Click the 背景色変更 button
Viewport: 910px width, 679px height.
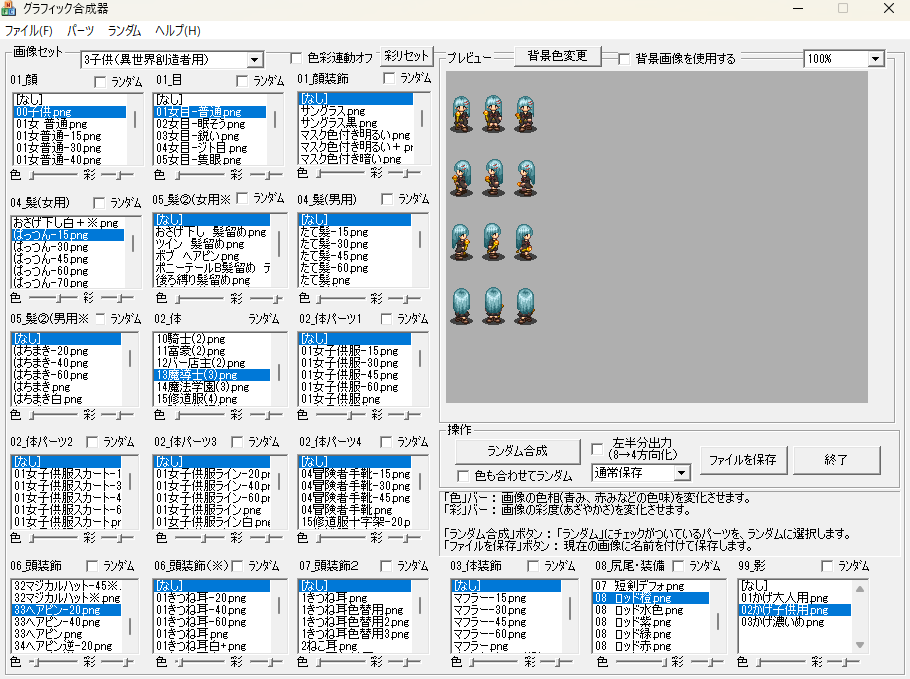point(557,56)
